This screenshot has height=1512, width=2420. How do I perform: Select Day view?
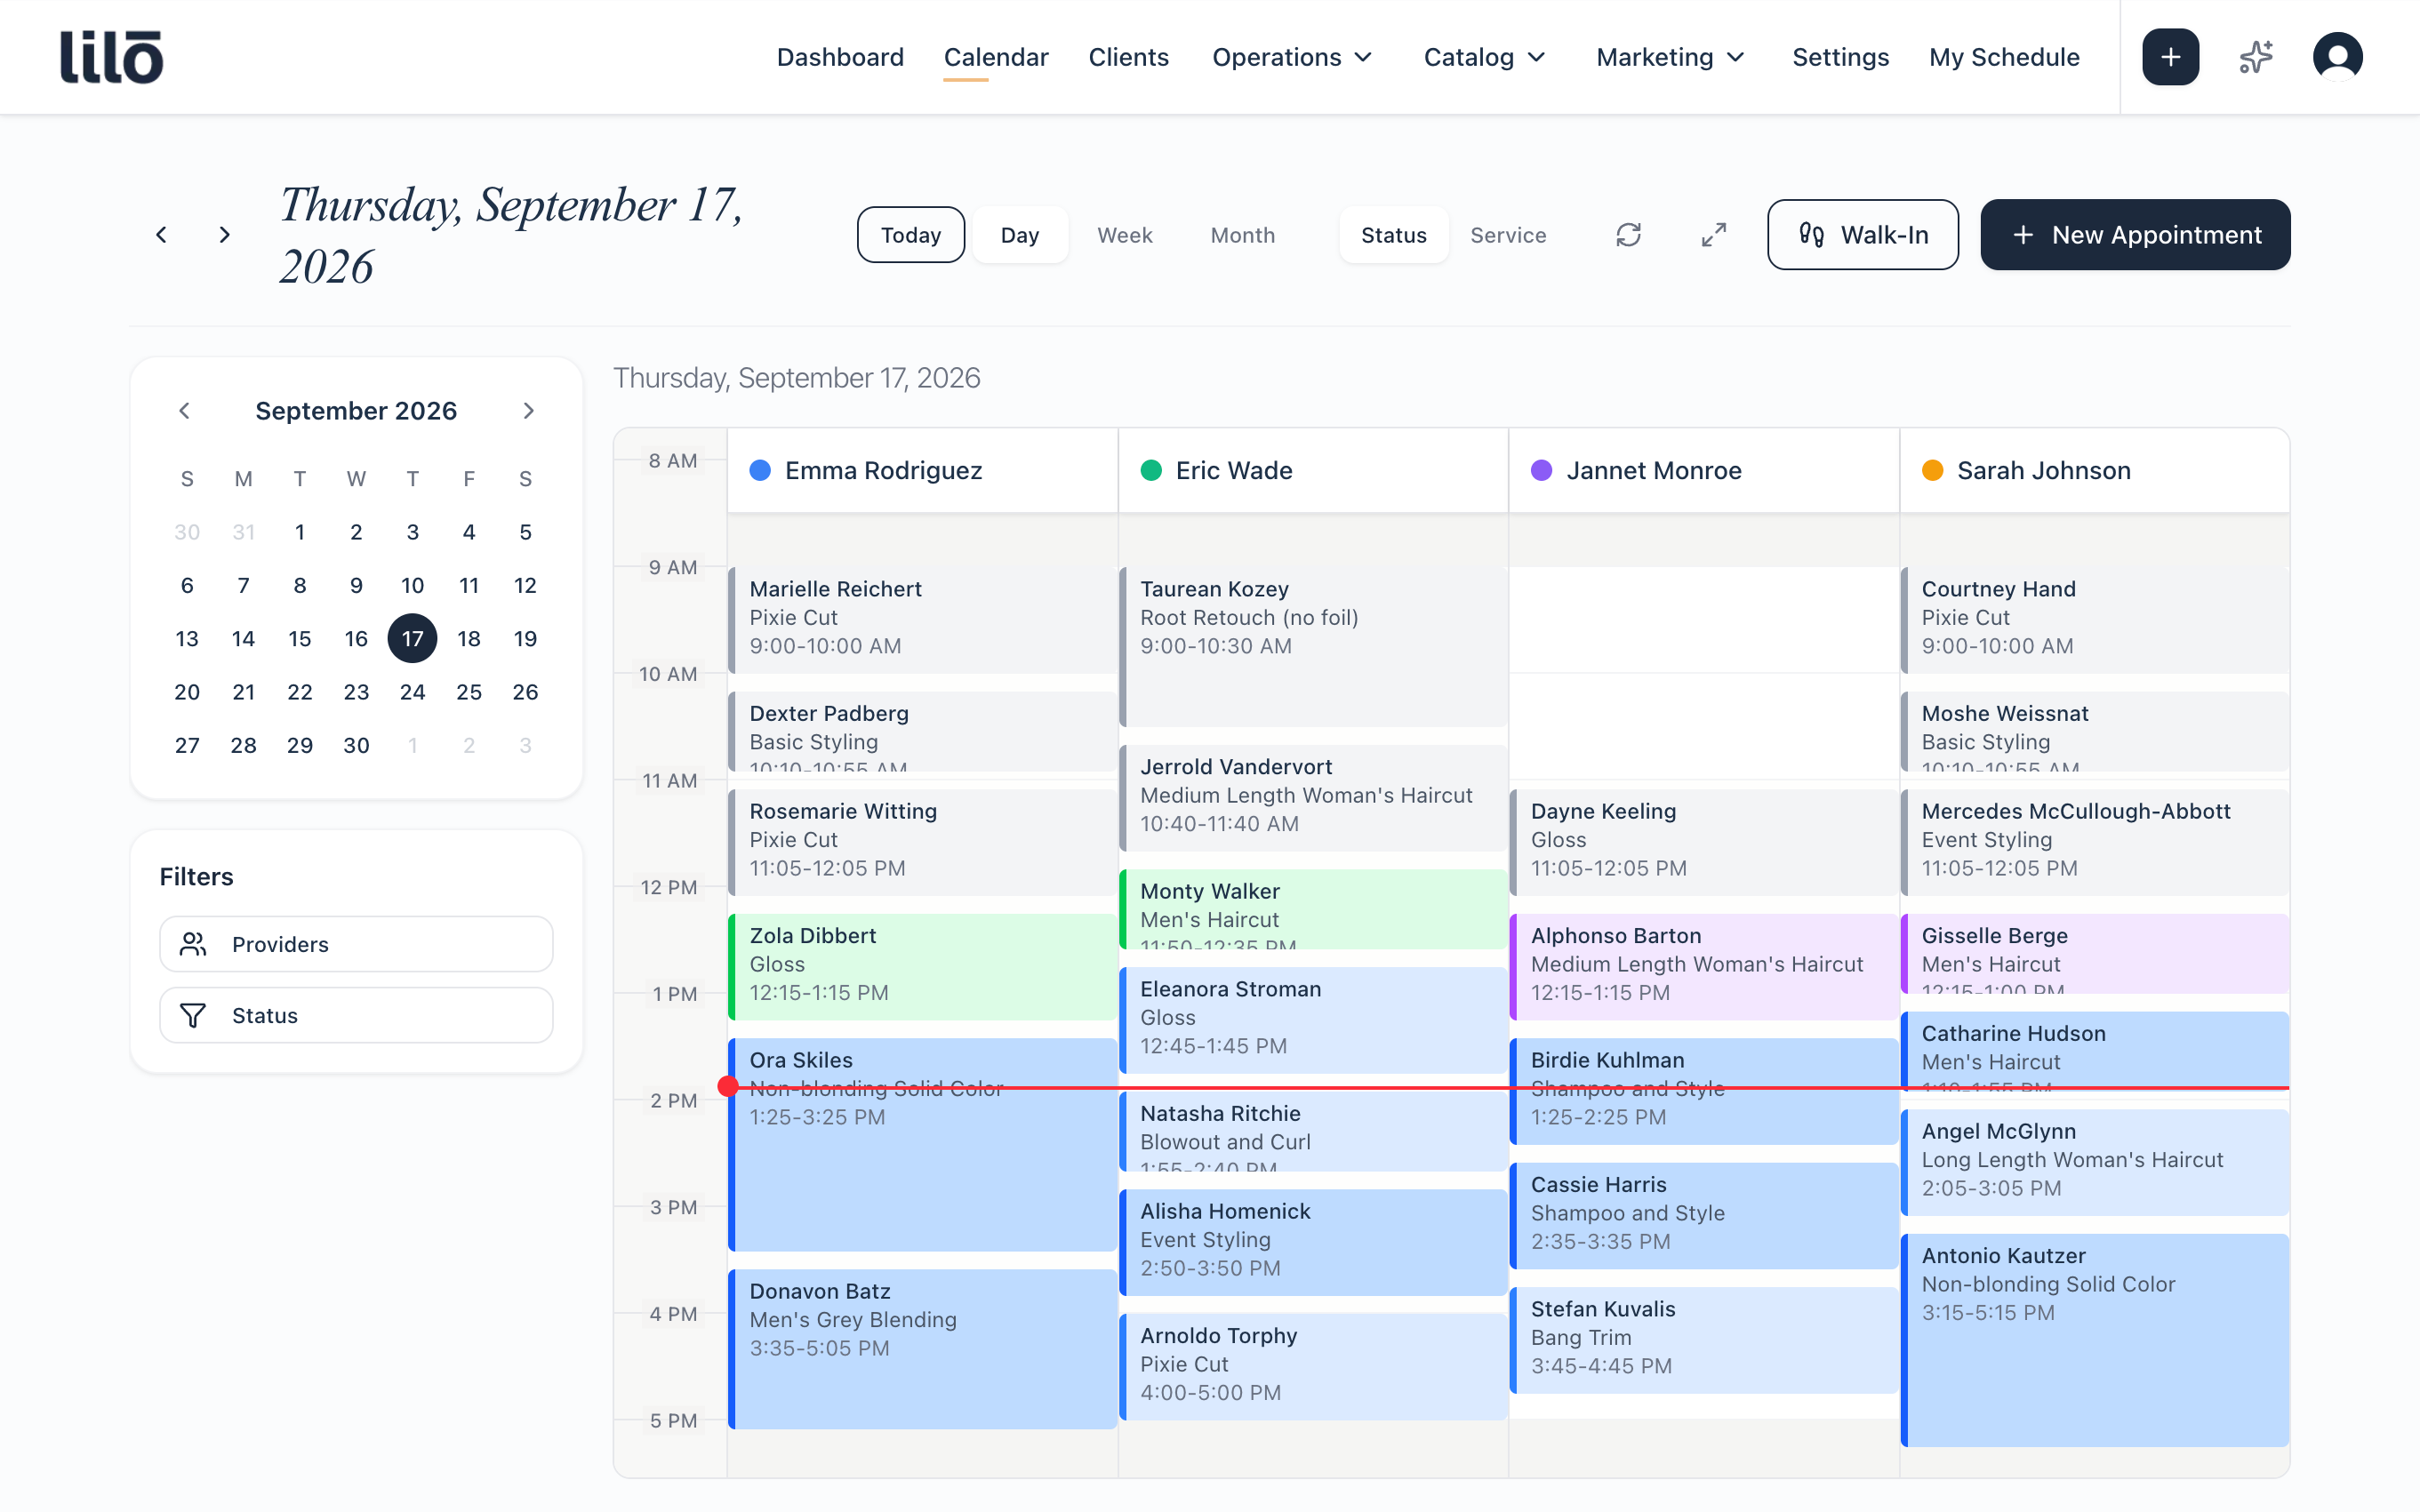[x=1020, y=235]
